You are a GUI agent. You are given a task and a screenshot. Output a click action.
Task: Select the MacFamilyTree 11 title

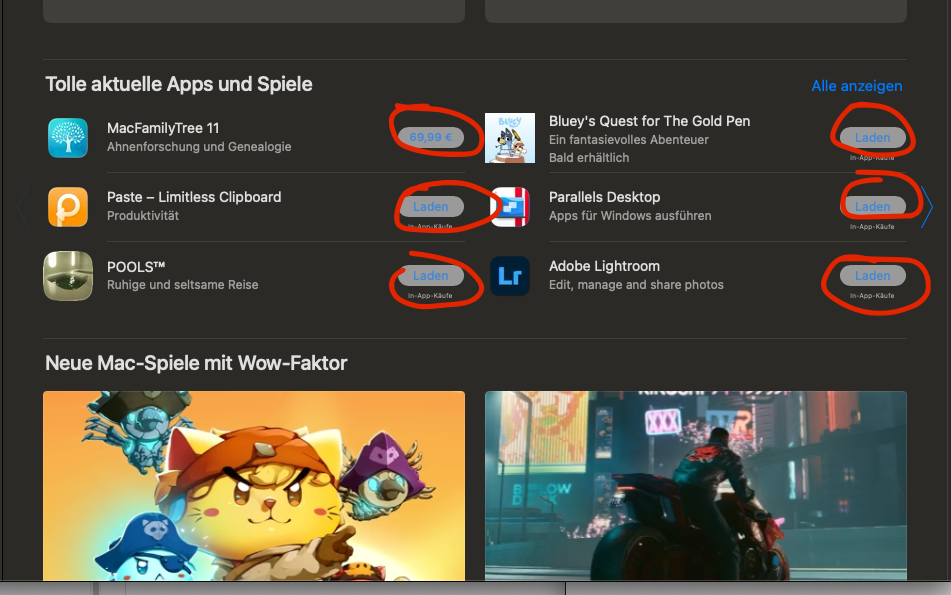pos(163,129)
